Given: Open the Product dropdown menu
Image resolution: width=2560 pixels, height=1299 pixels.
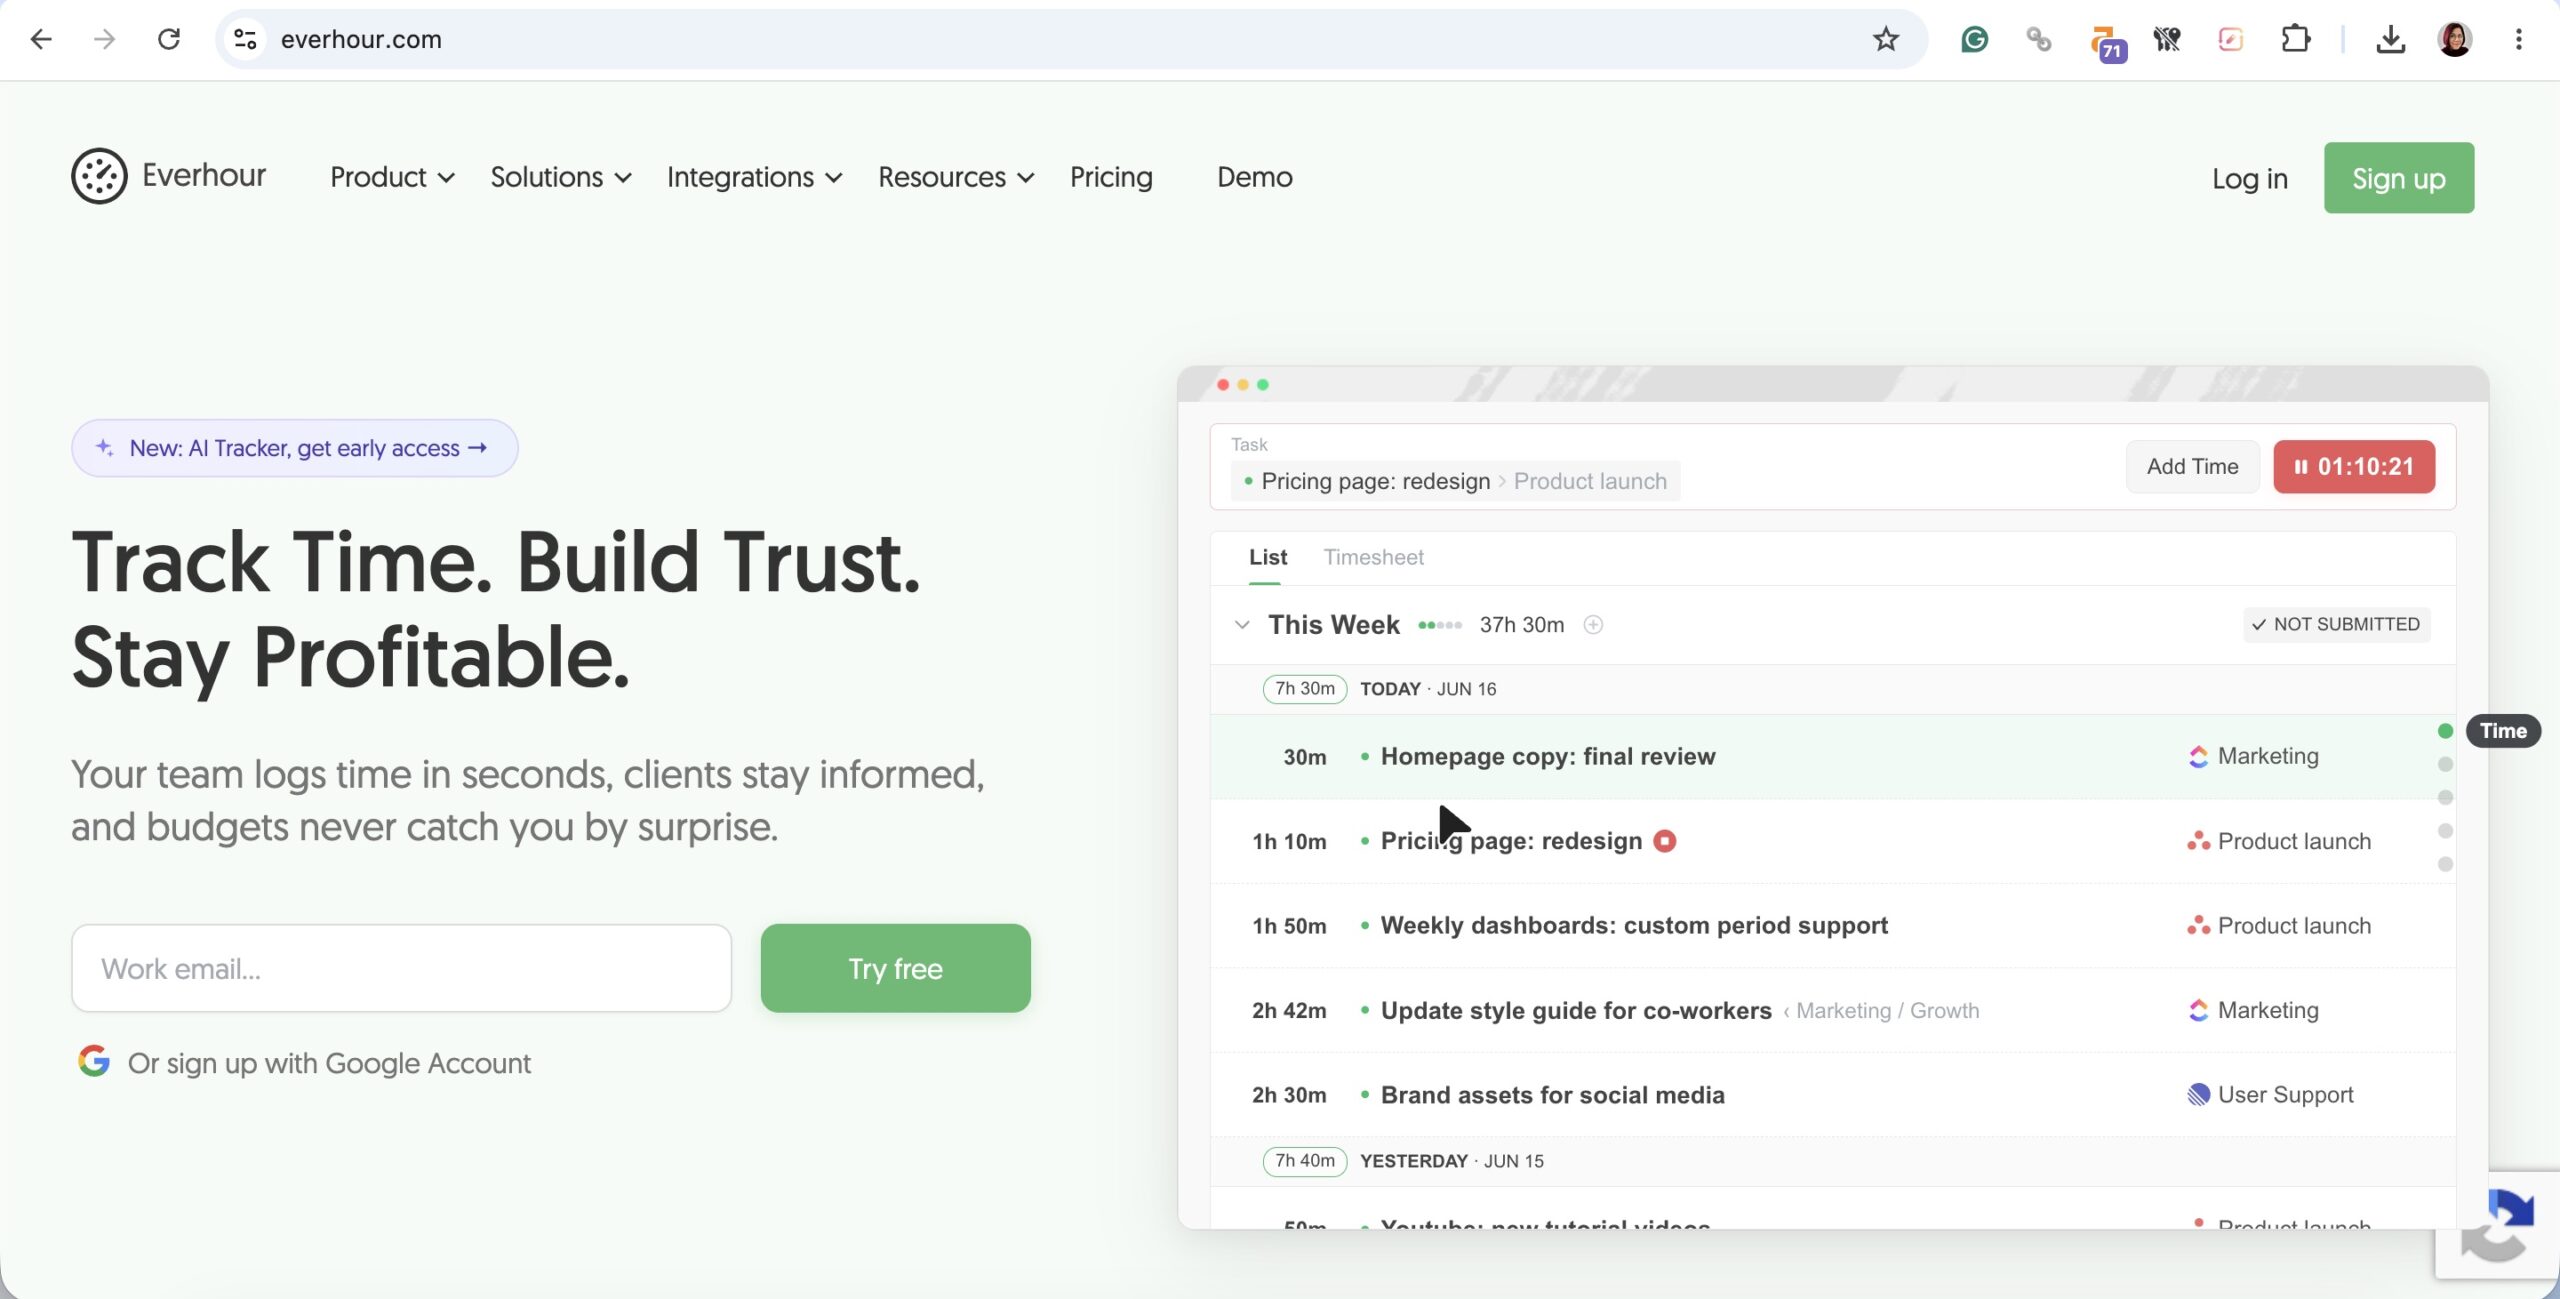Looking at the screenshot, I should [x=393, y=178].
